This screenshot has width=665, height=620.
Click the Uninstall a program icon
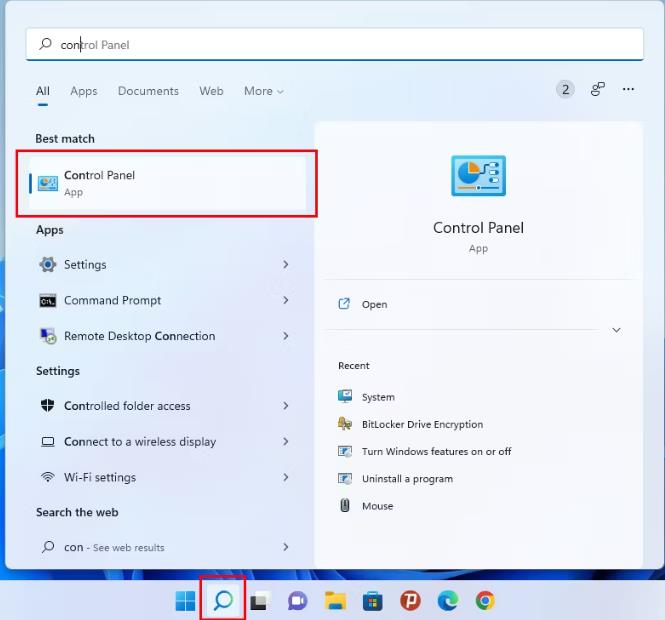[x=345, y=478]
